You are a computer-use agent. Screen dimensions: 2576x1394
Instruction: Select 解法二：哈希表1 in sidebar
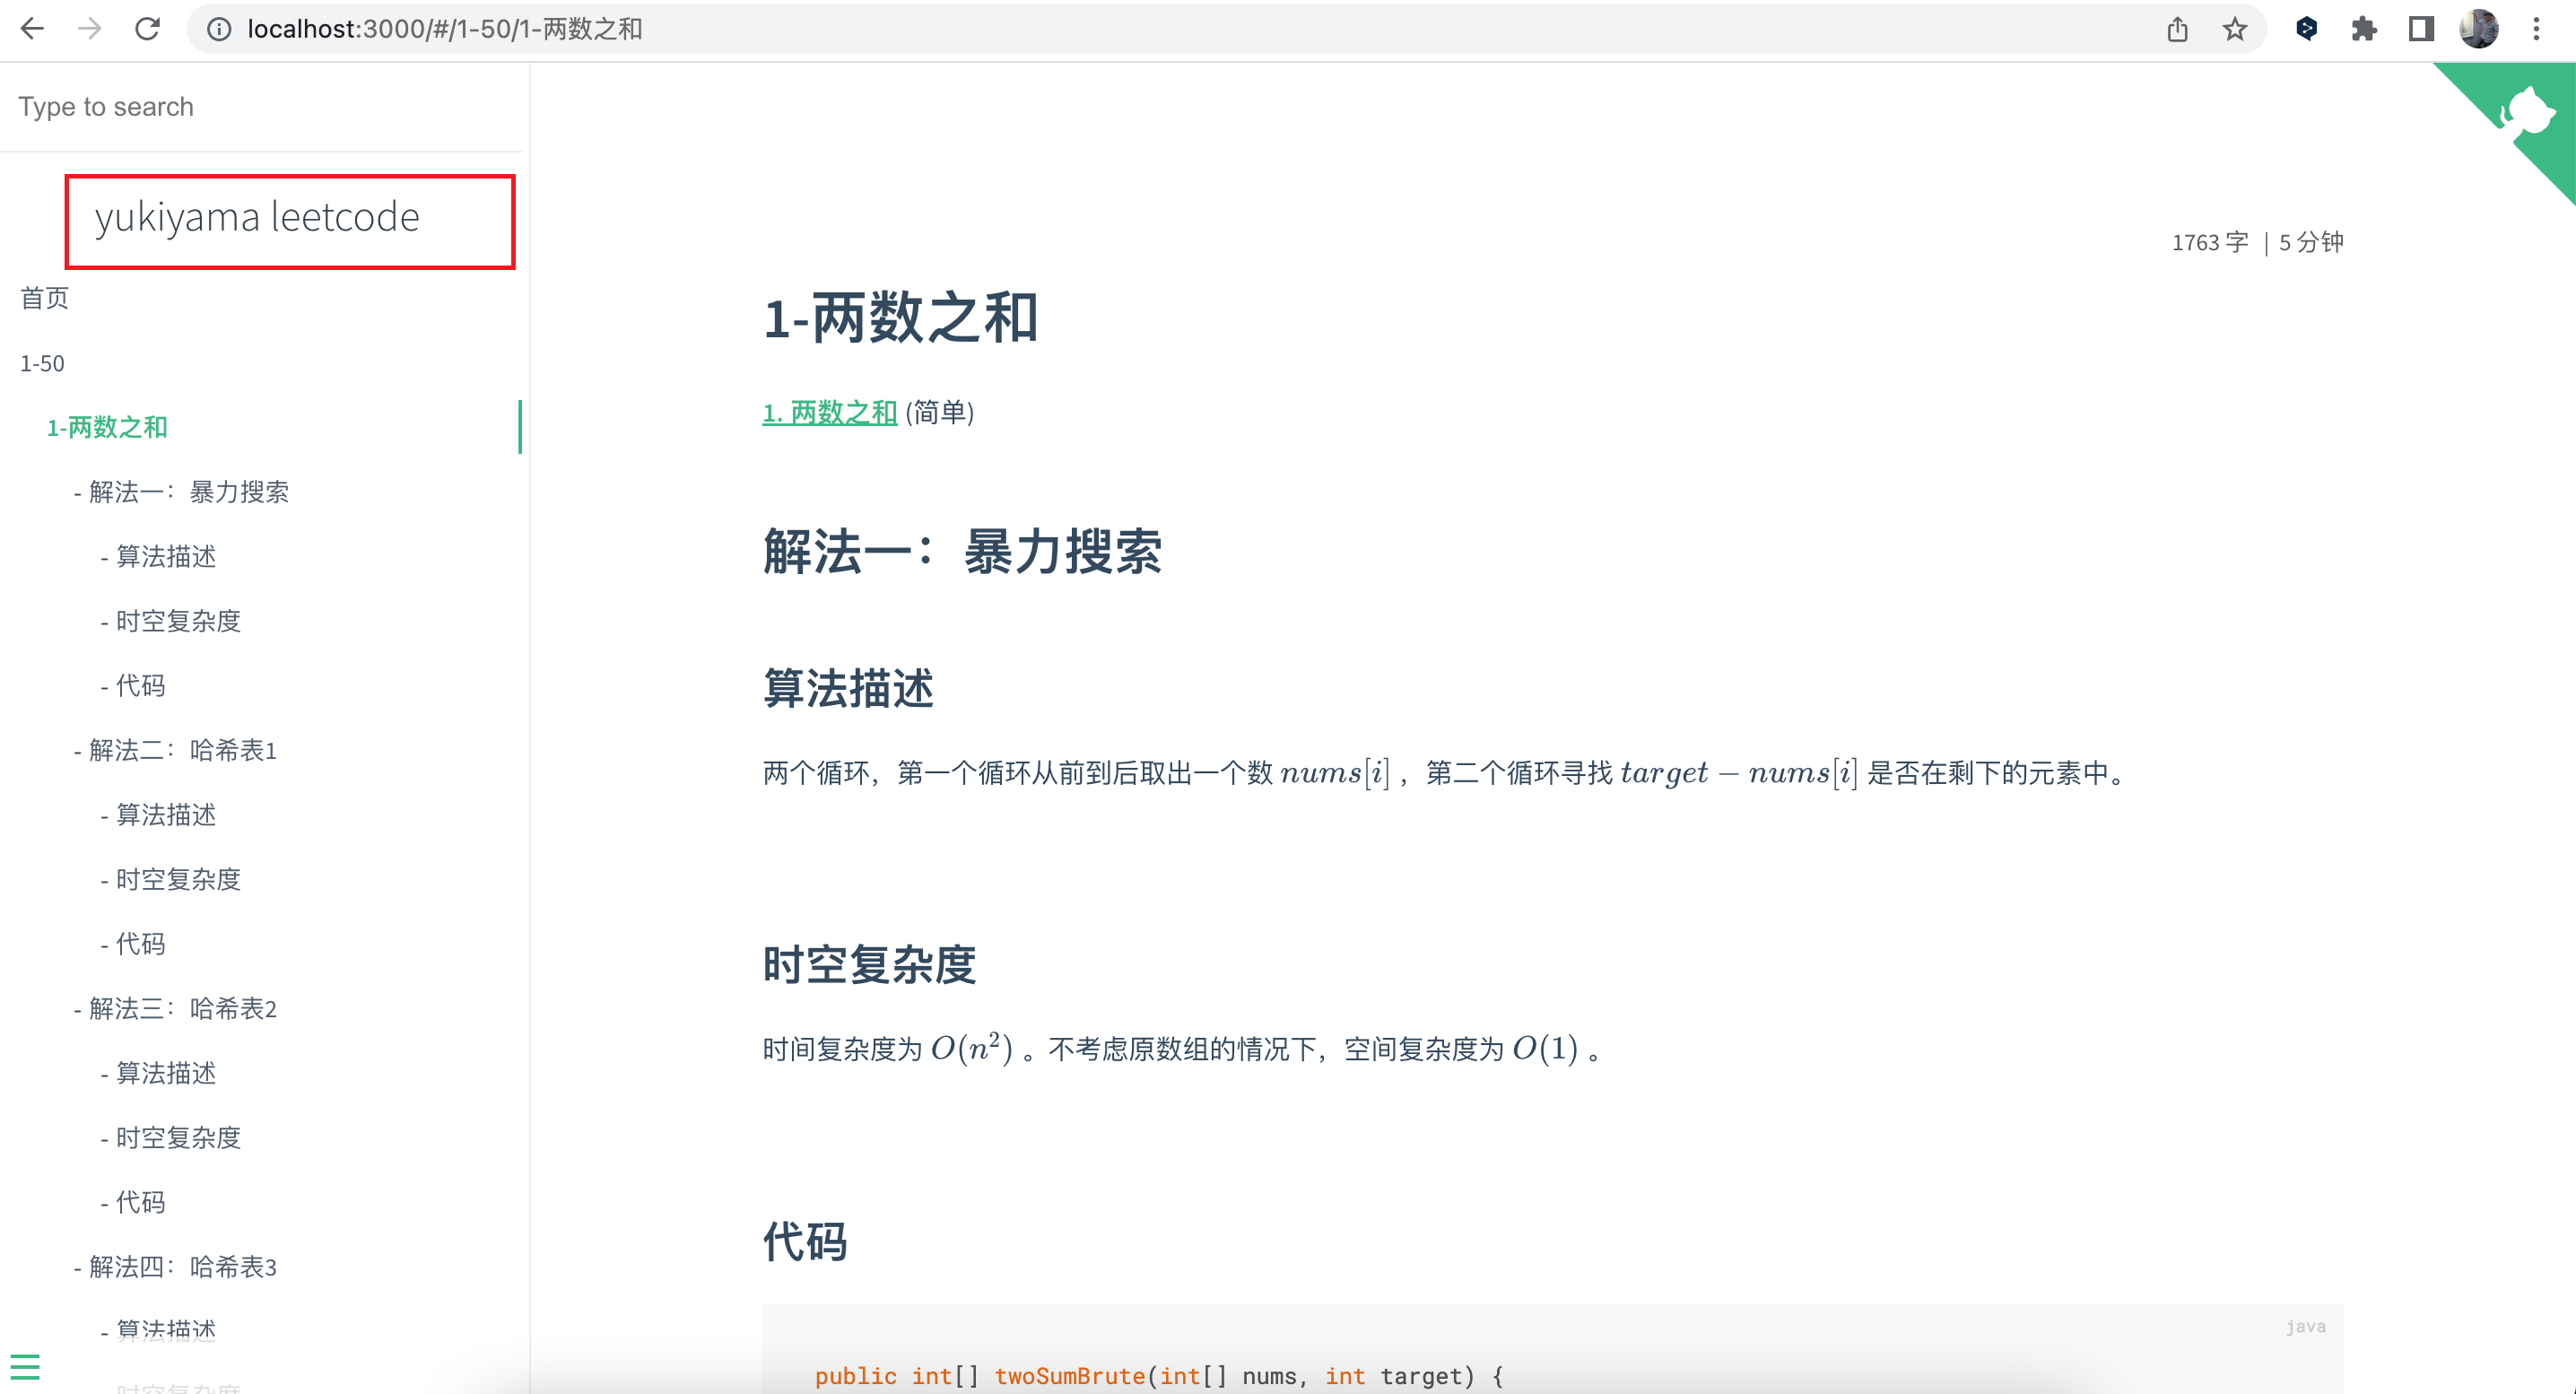pyautogui.click(x=182, y=750)
